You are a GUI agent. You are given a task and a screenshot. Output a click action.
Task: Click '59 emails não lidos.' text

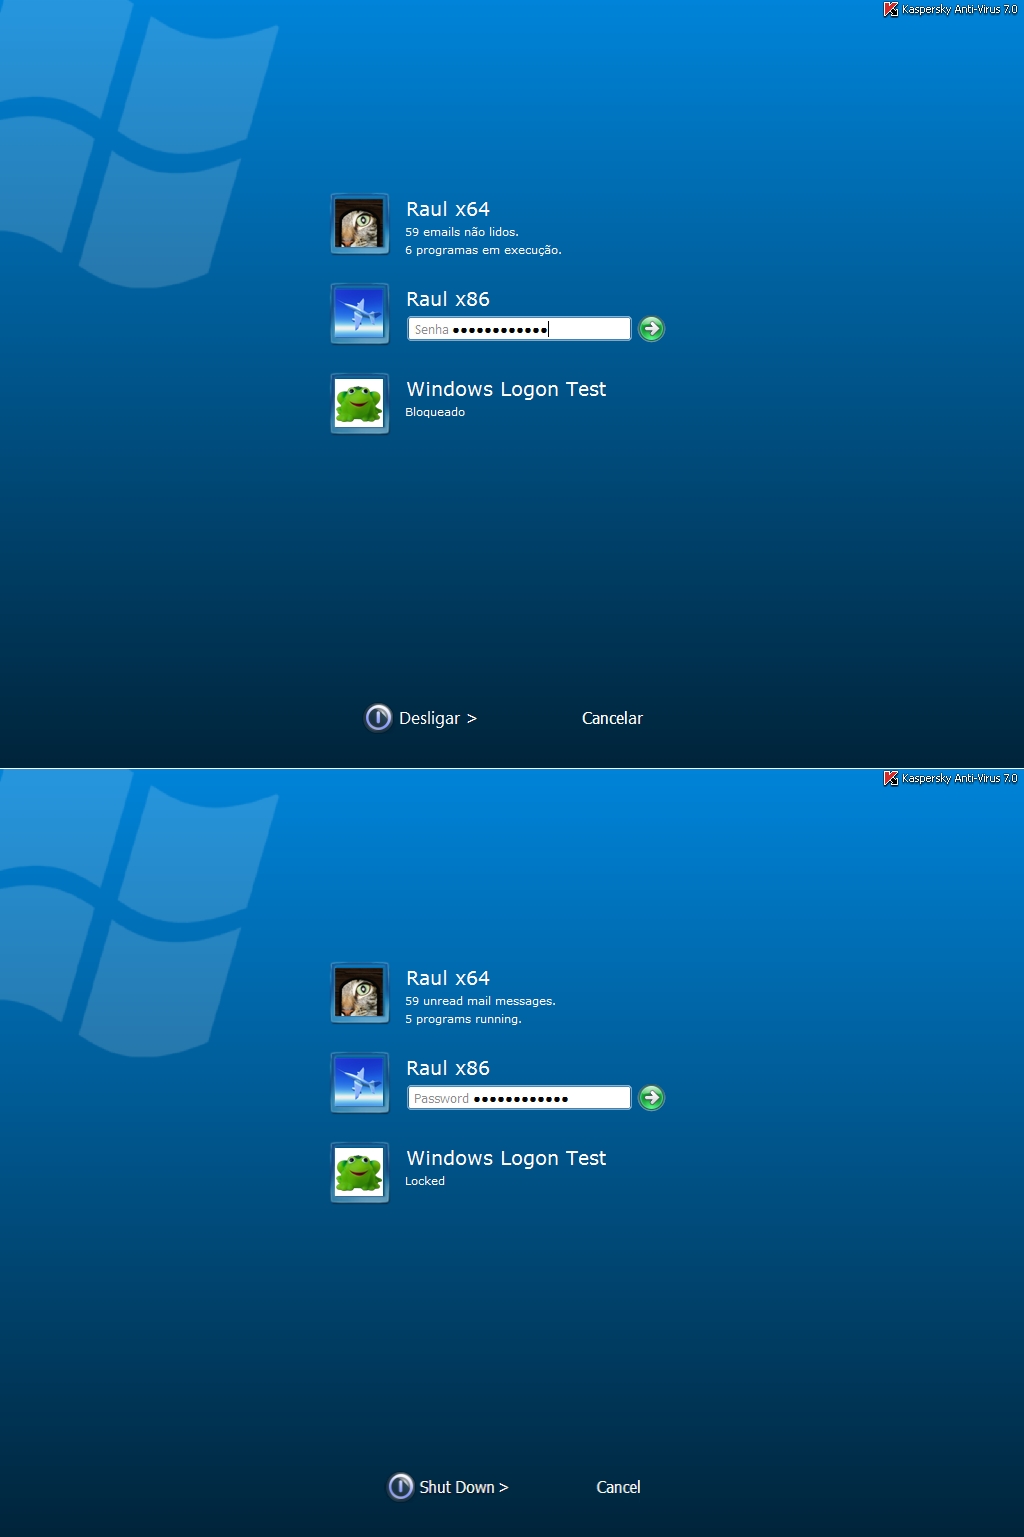coord(462,232)
